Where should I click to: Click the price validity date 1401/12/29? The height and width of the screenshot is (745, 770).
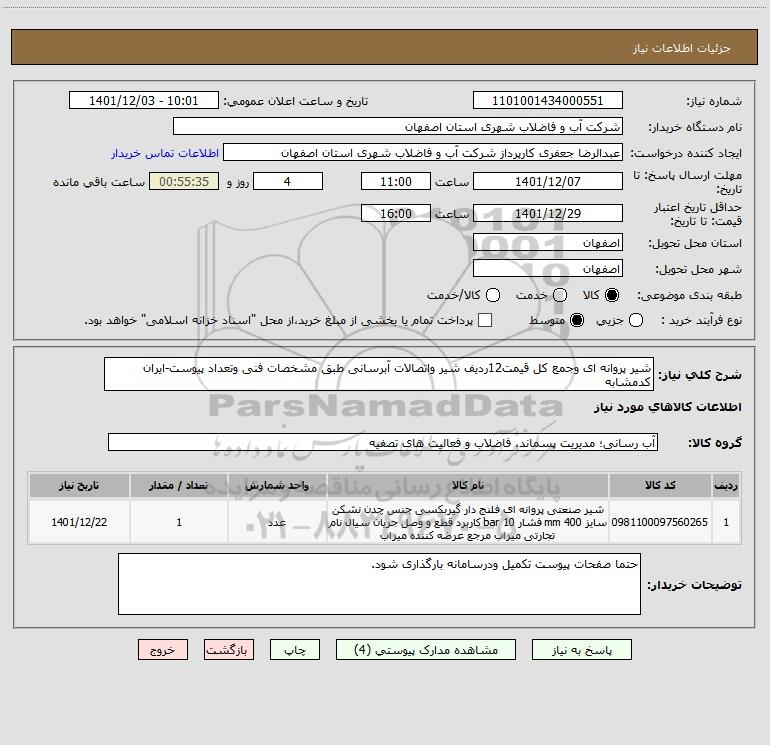pos(548,214)
